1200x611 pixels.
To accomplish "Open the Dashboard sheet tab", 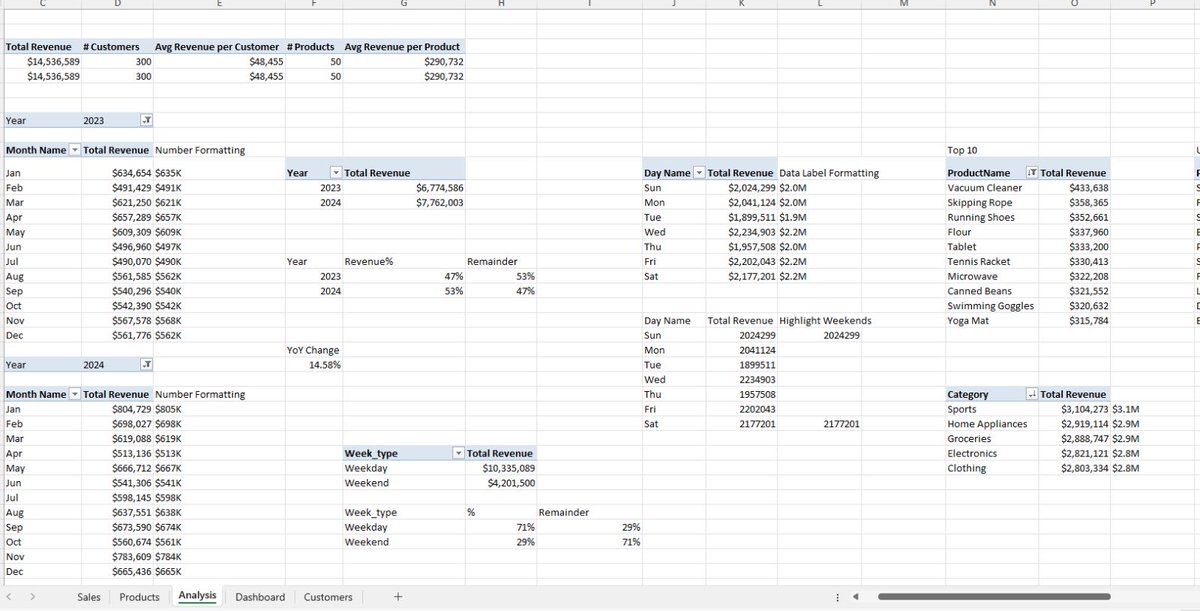I will [x=260, y=597].
